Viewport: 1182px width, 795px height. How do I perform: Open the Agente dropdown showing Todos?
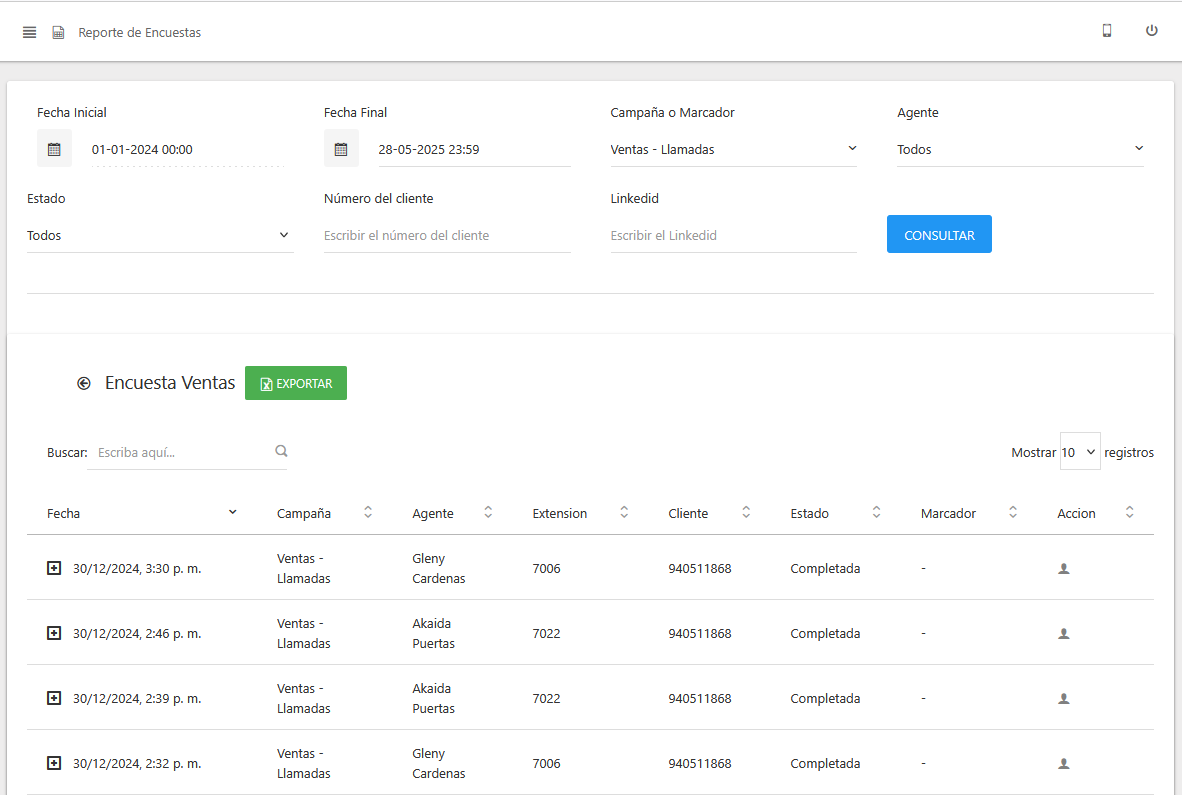[x=1020, y=149]
